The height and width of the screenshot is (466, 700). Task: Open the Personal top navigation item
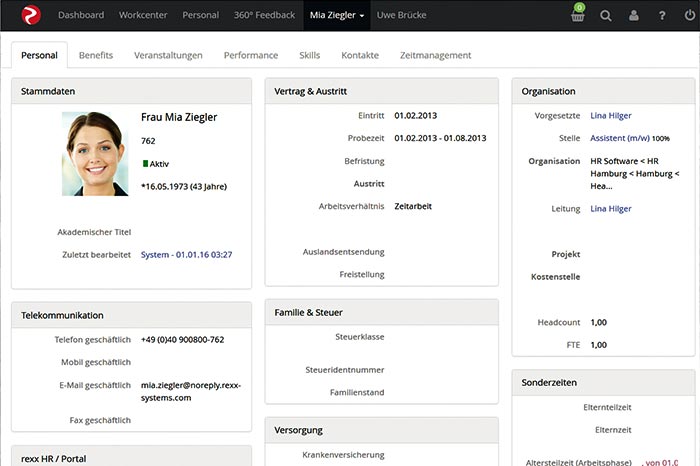coord(200,15)
